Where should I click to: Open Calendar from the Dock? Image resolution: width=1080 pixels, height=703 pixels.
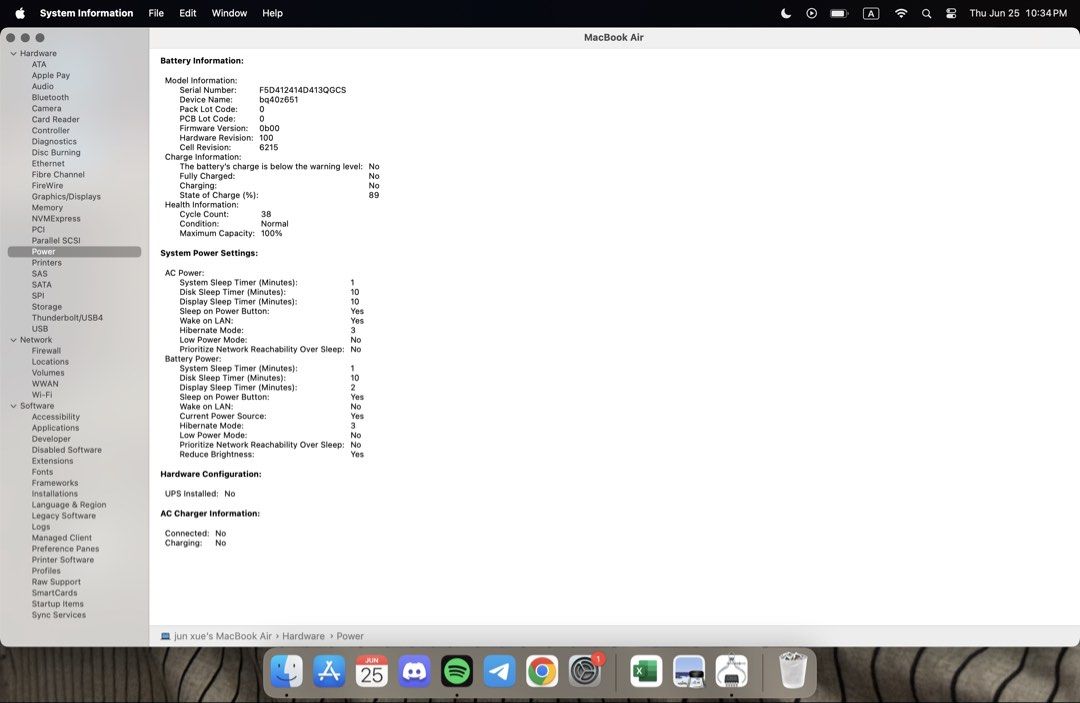(372, 671)
